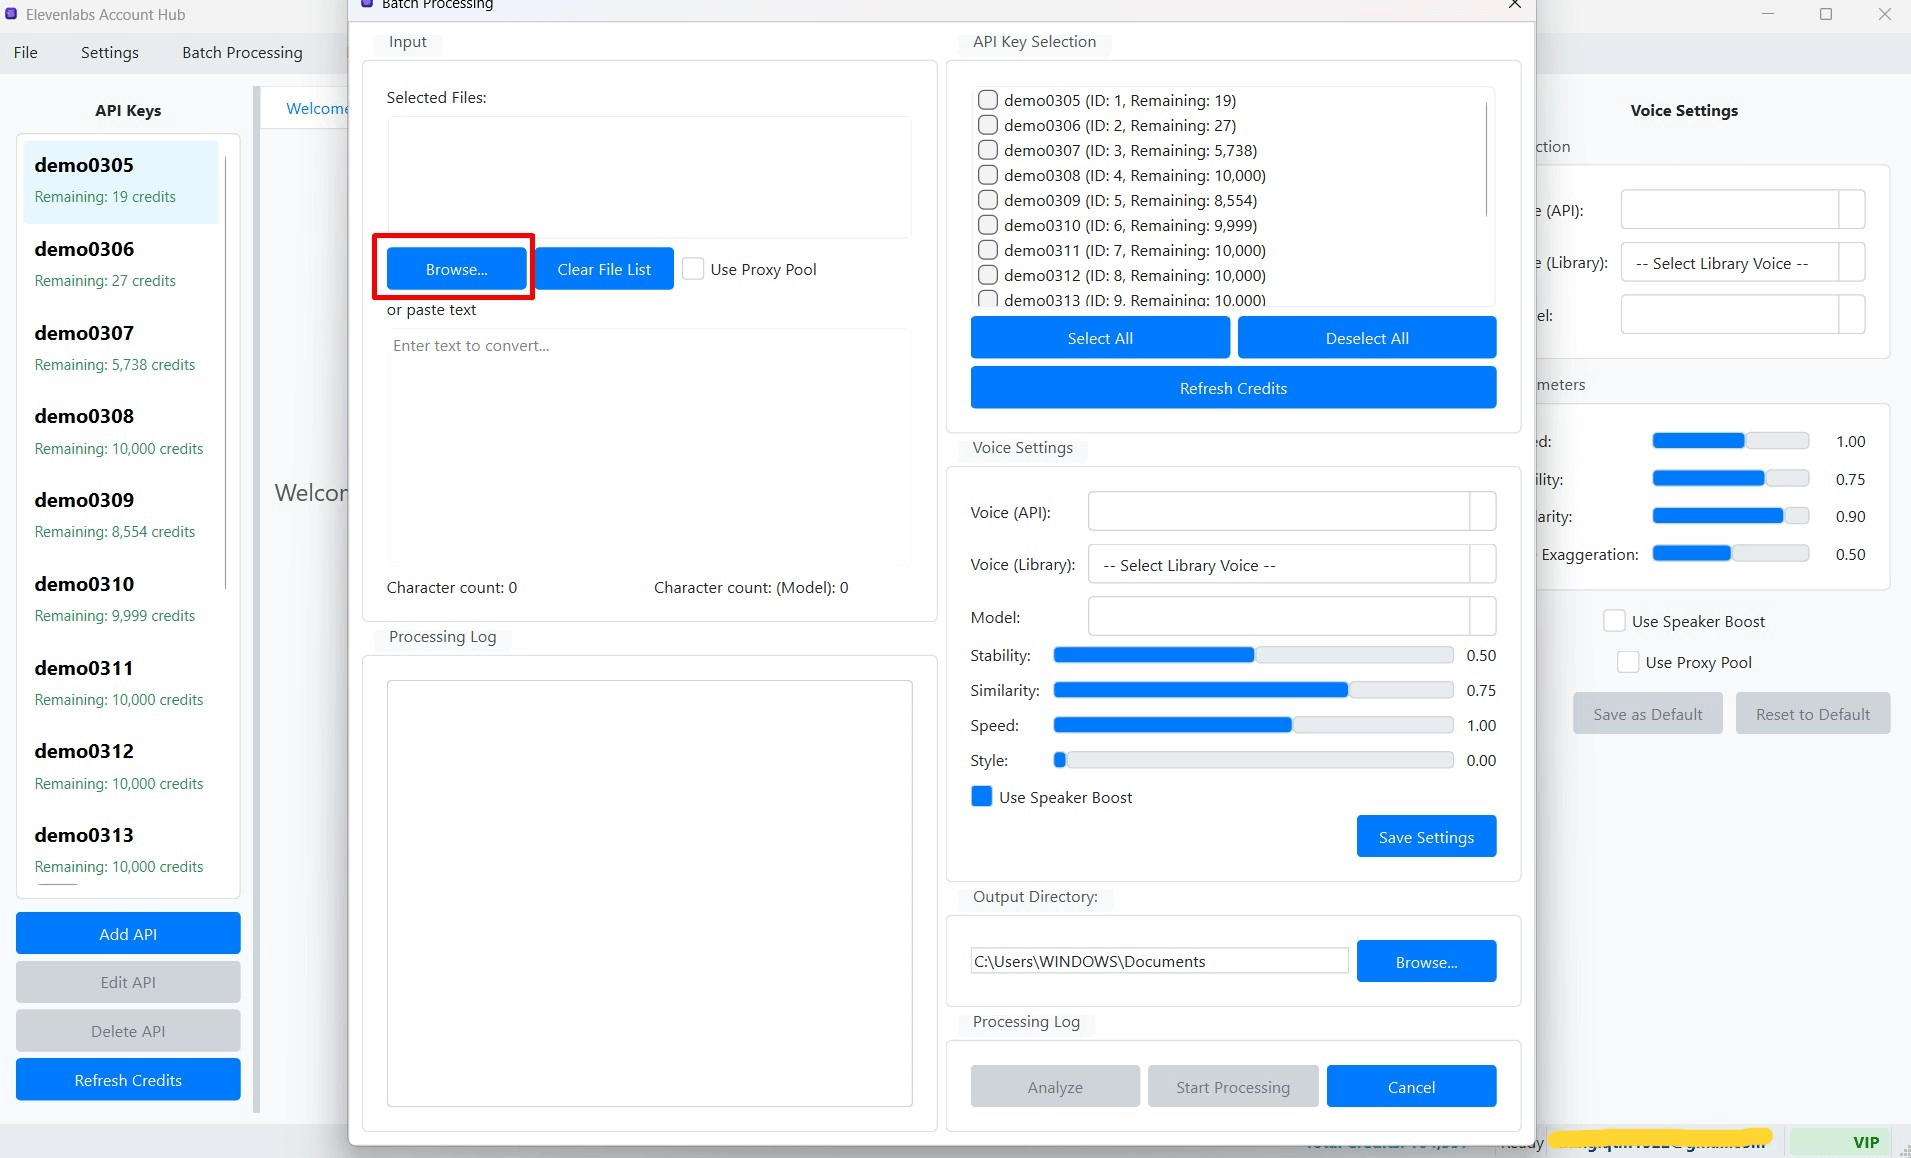Check the demo0308 API key checkbox
Viewport: 1911px width, 1158px height.
click(x=987, y=175)
